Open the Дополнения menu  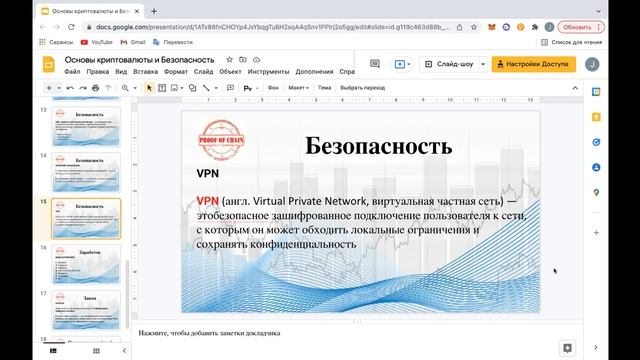coord(314,71)
